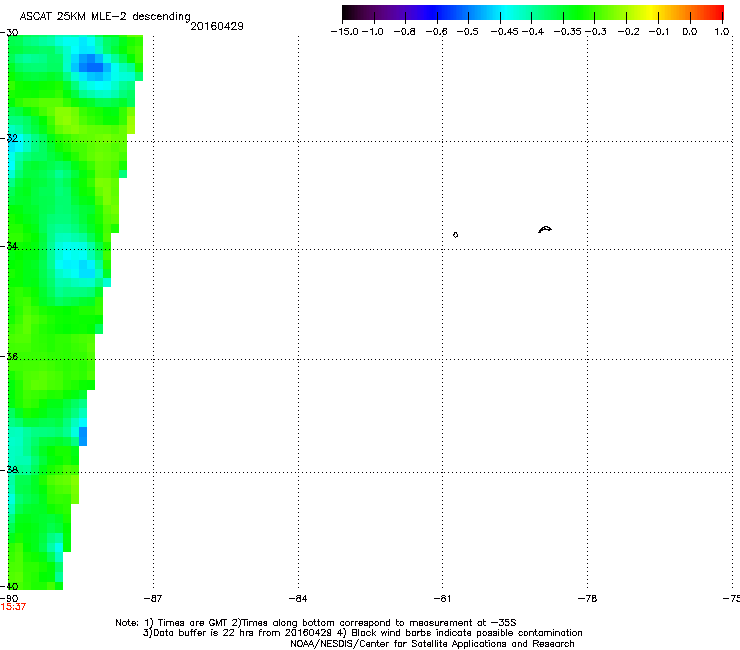The height and width of the screenshot is (650, 740).
Task: Click the -78 longitude axis label
Action: [x=588, y=599]
